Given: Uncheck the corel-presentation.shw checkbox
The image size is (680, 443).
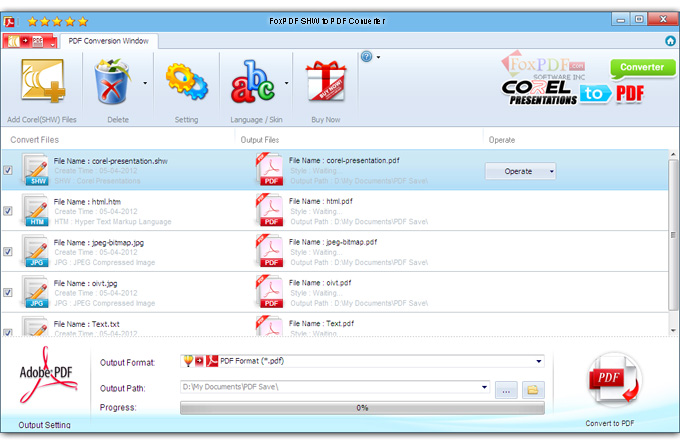Looking at the screenshot, I should (x=8, y=170).
